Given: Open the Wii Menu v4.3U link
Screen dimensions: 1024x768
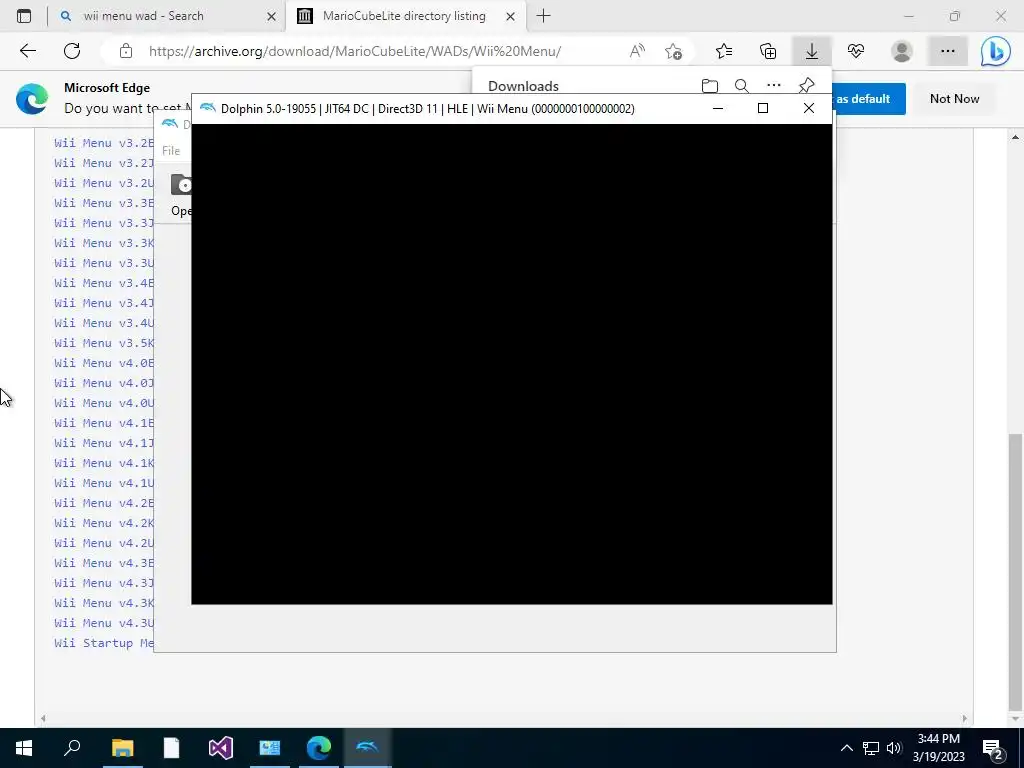Looking at the screenshot, I should coord(104,623).
